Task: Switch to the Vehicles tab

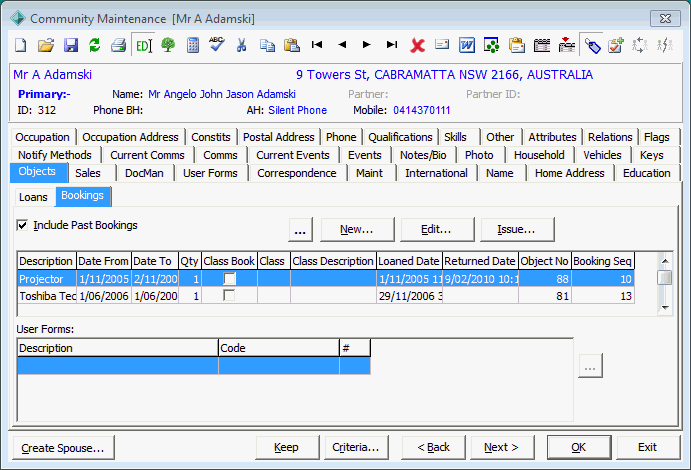Action: point(602,155)
